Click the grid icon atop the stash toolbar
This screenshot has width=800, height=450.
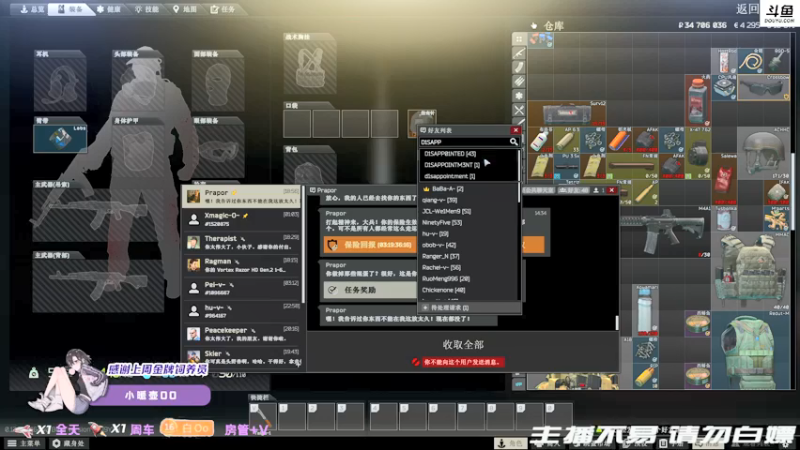click(519, 39)
